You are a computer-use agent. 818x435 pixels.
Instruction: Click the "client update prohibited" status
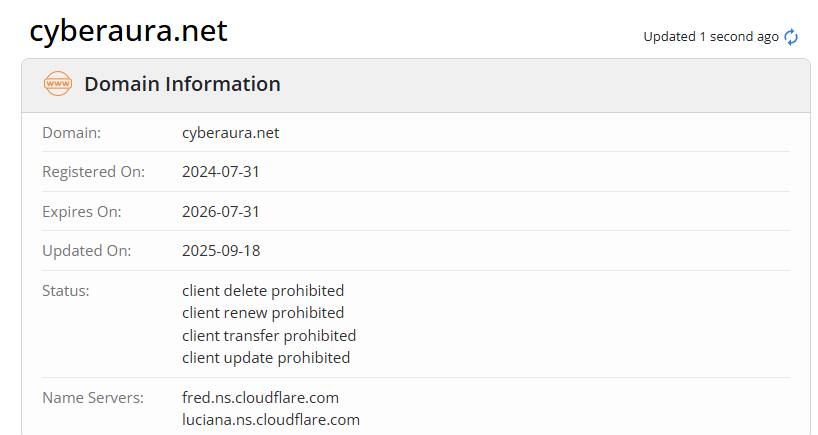(266, 357)
